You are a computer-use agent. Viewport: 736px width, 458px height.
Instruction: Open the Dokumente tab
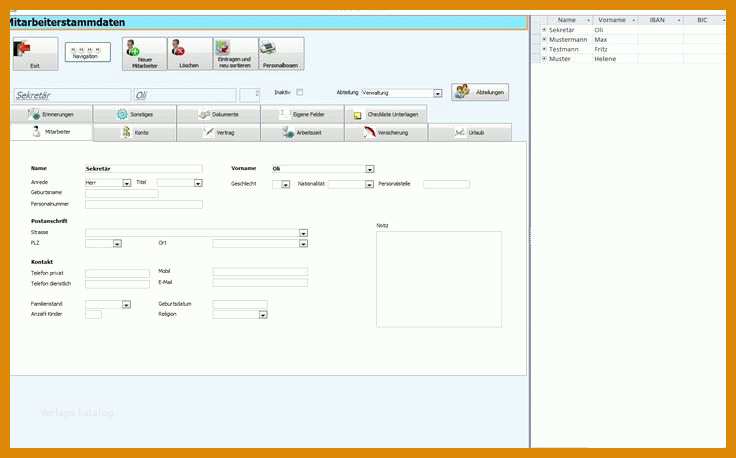218,114
